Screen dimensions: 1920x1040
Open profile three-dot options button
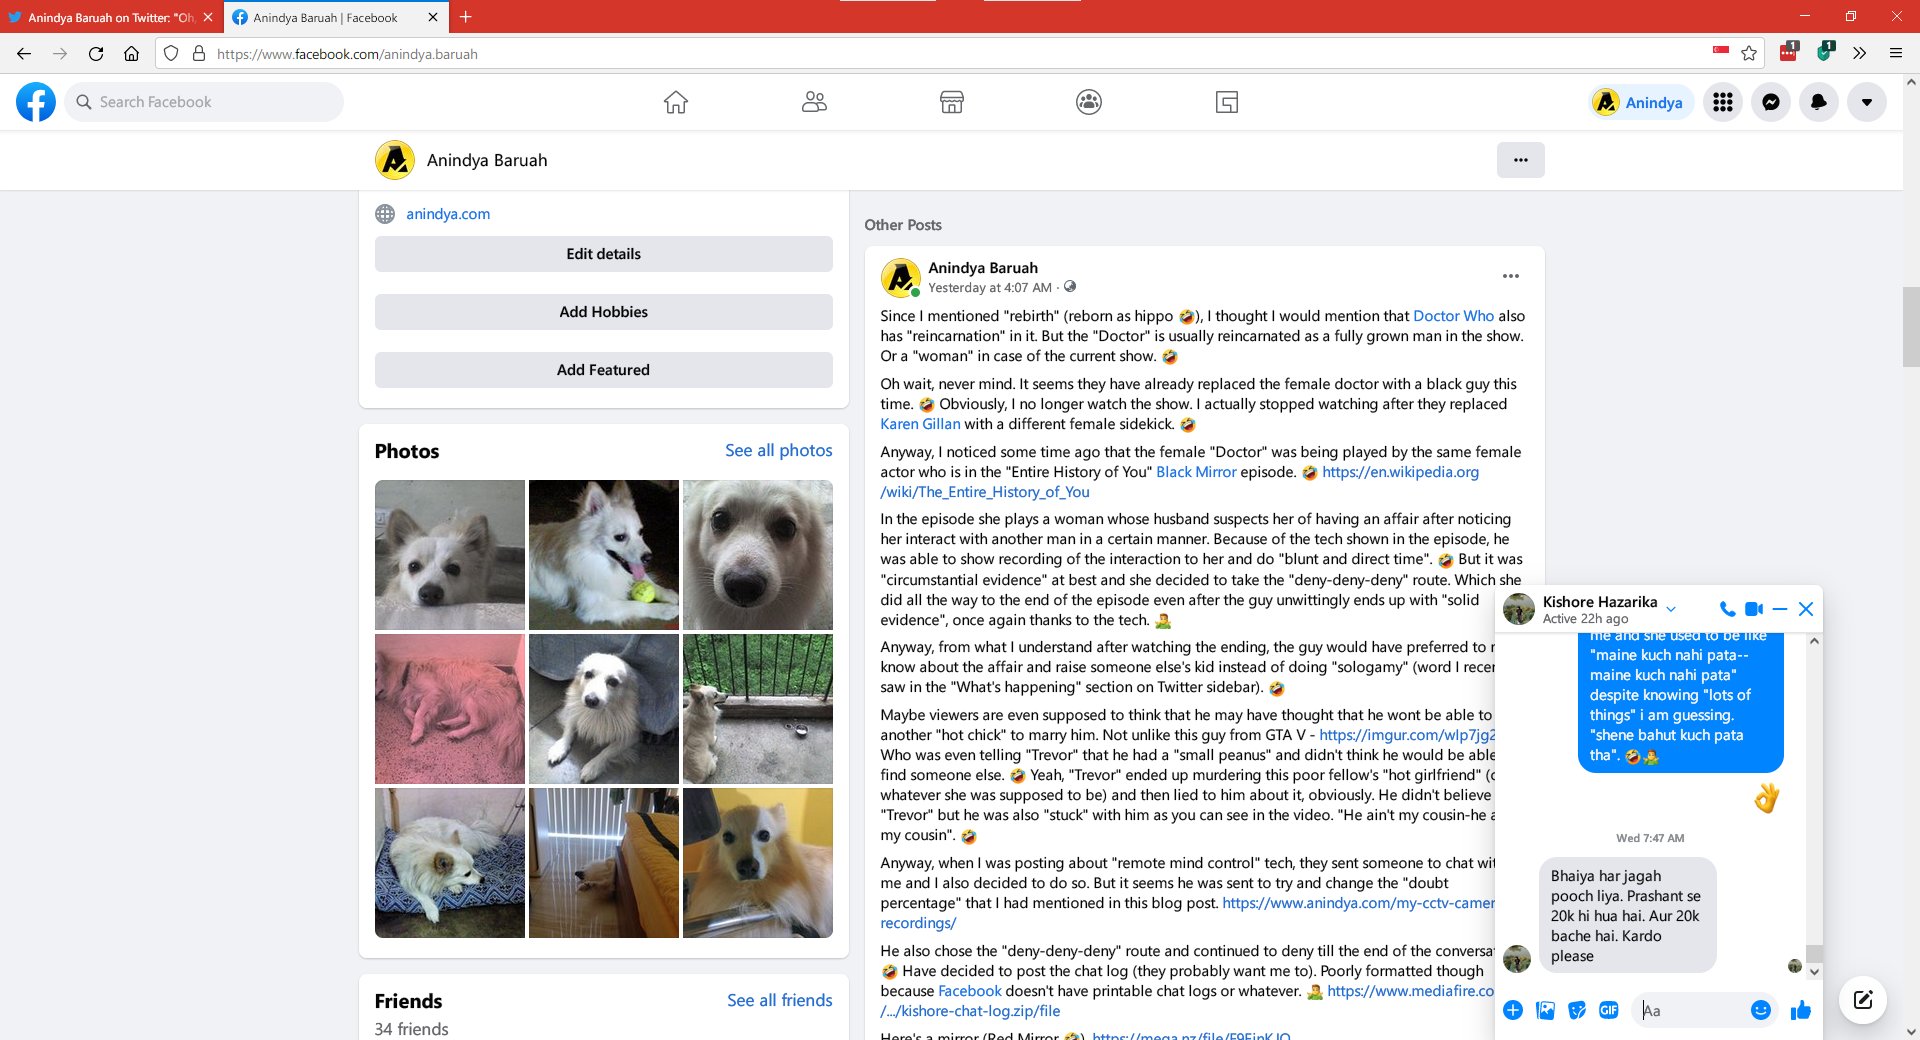1520,160
